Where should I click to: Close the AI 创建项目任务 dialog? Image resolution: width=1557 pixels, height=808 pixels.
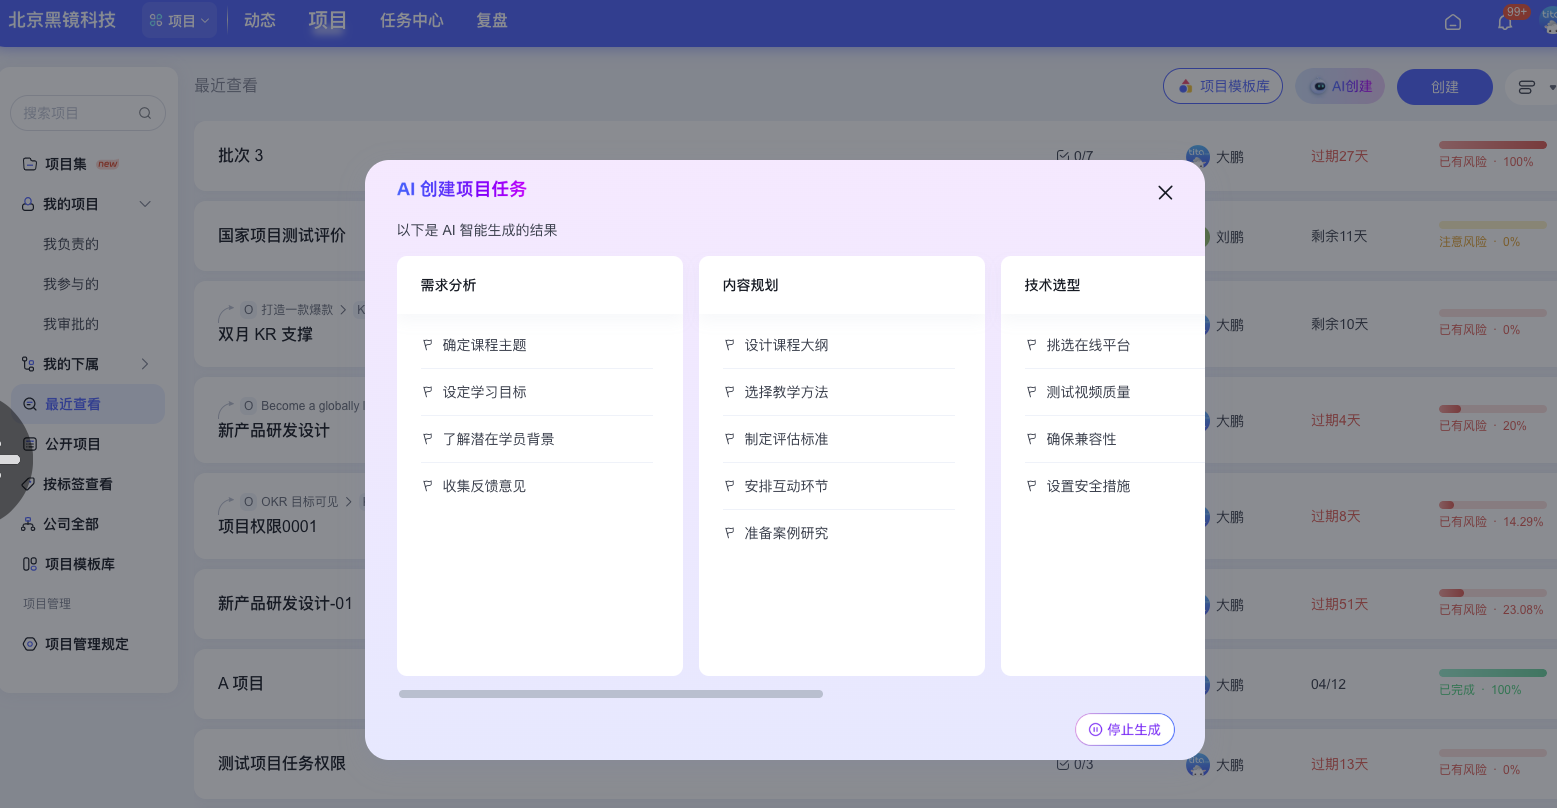click(1165, 193)
